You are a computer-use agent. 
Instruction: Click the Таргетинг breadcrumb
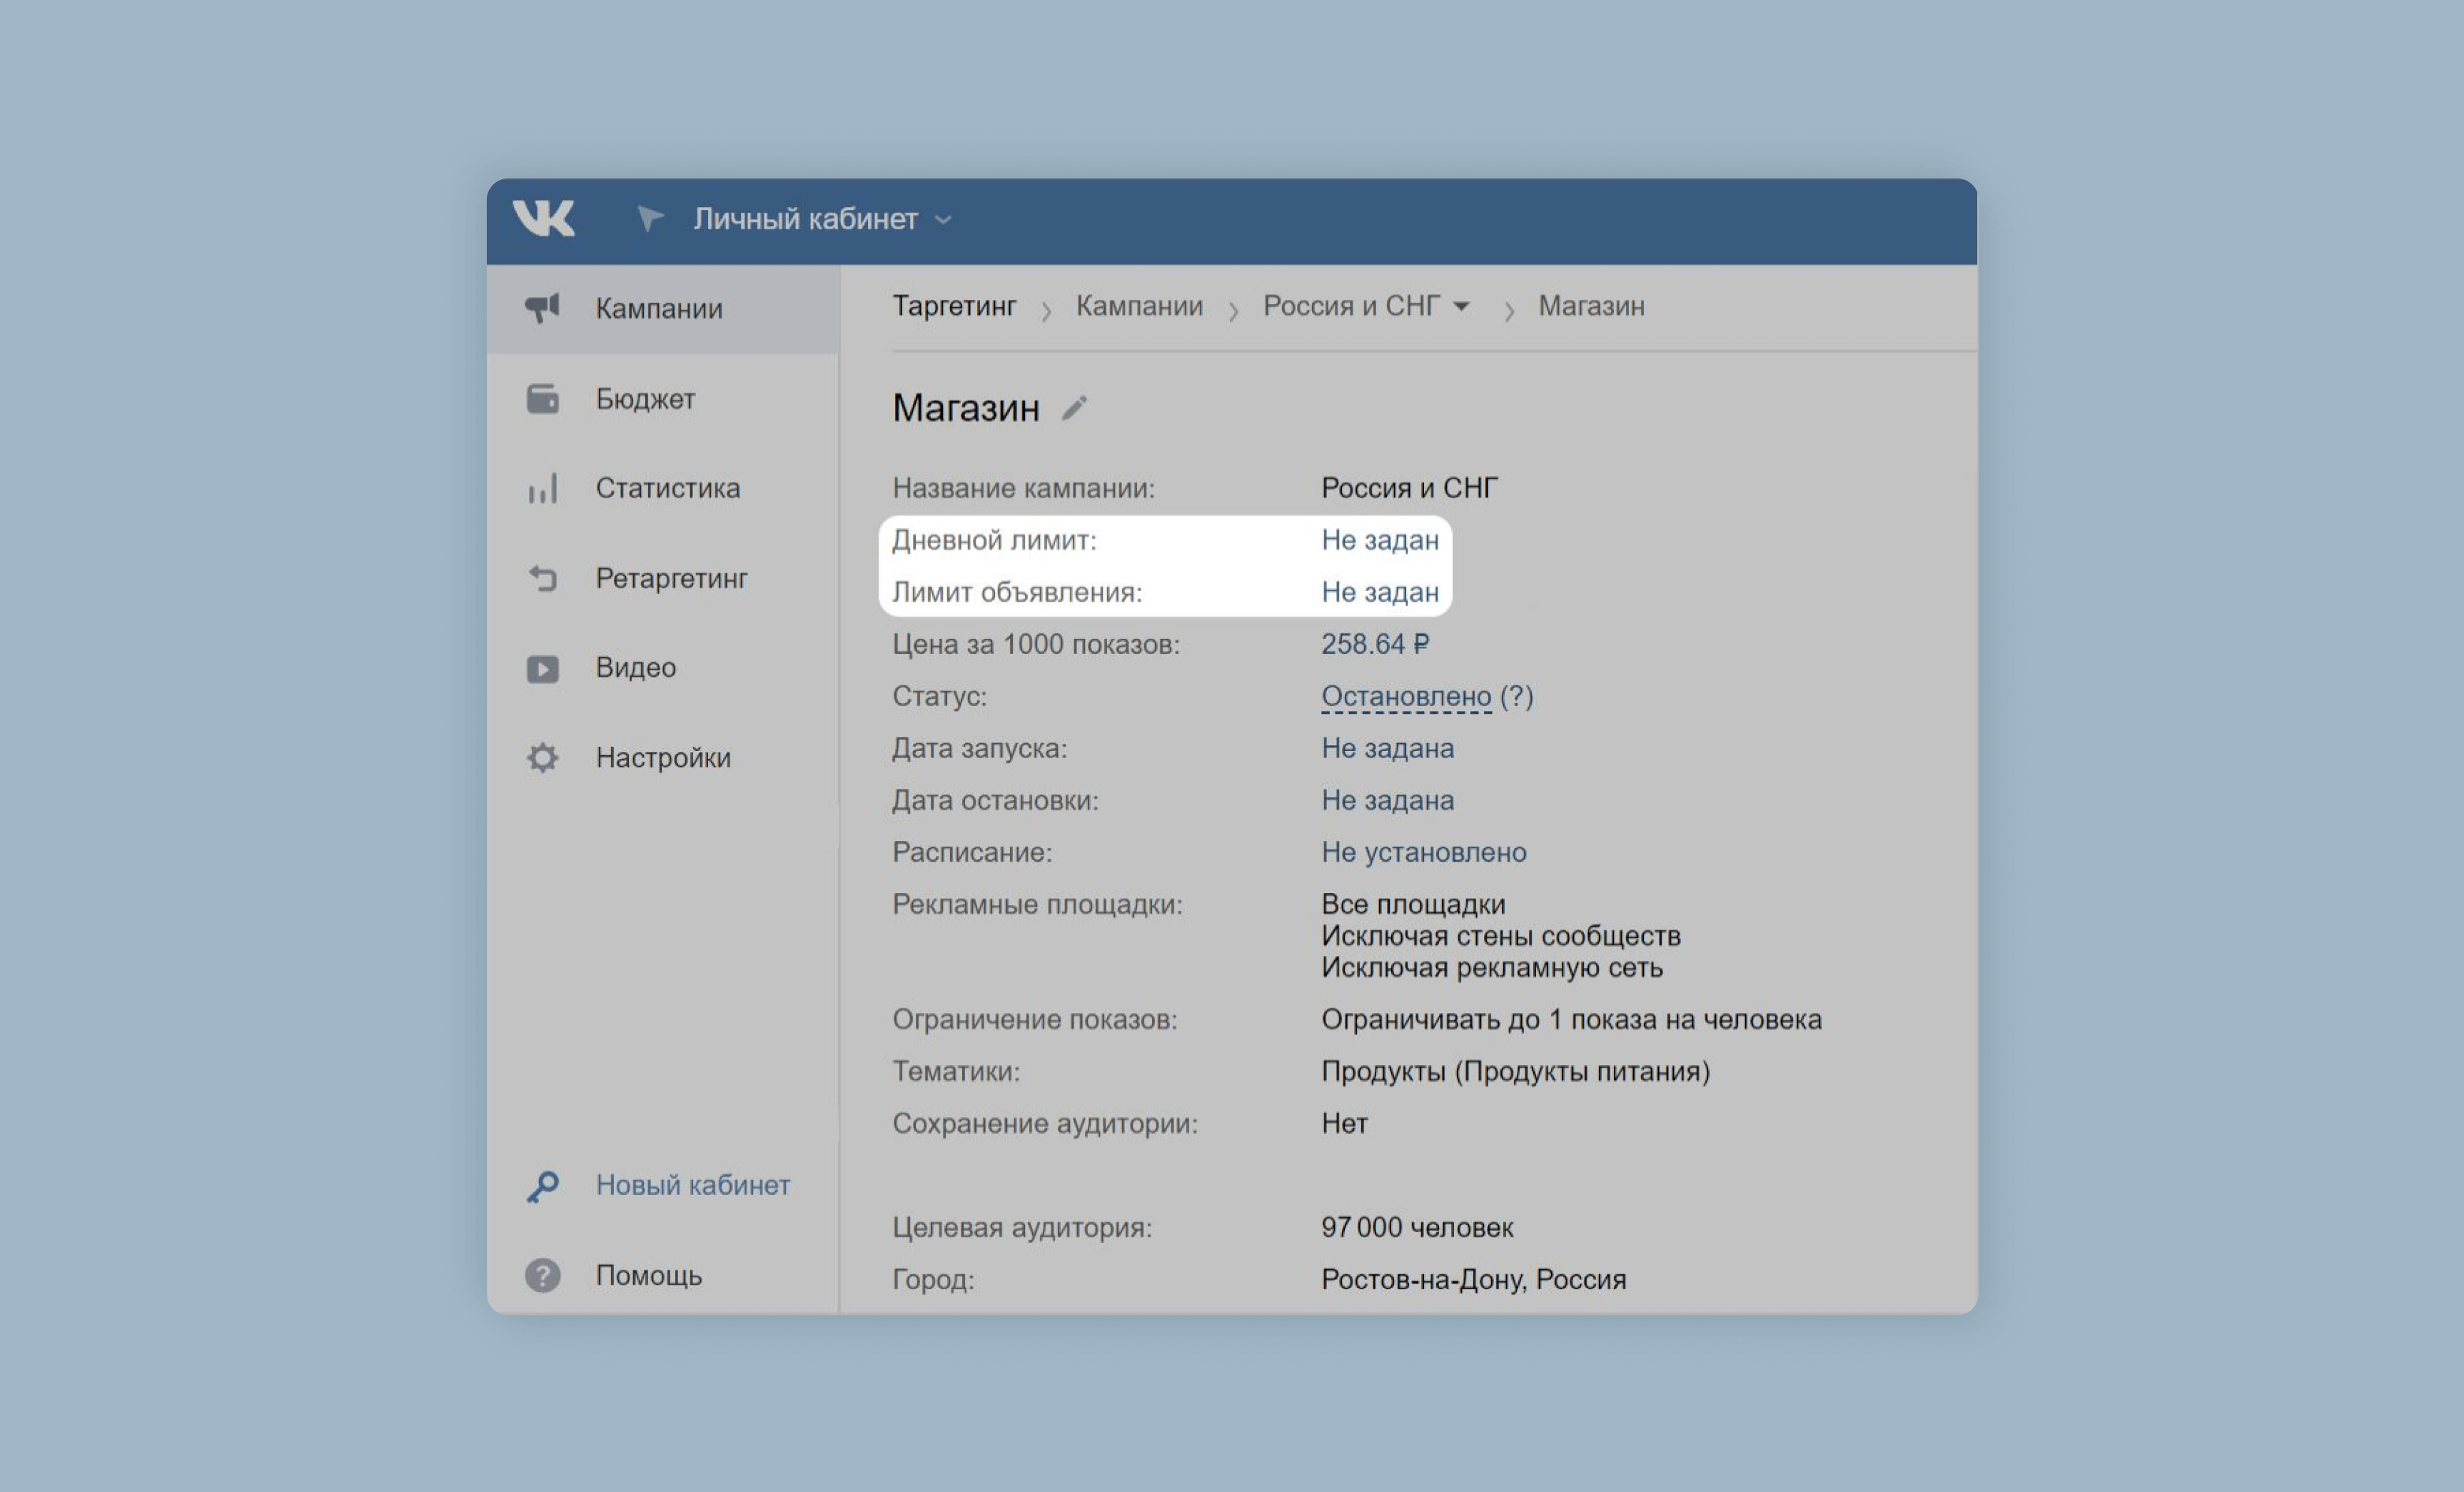(954, 306)
